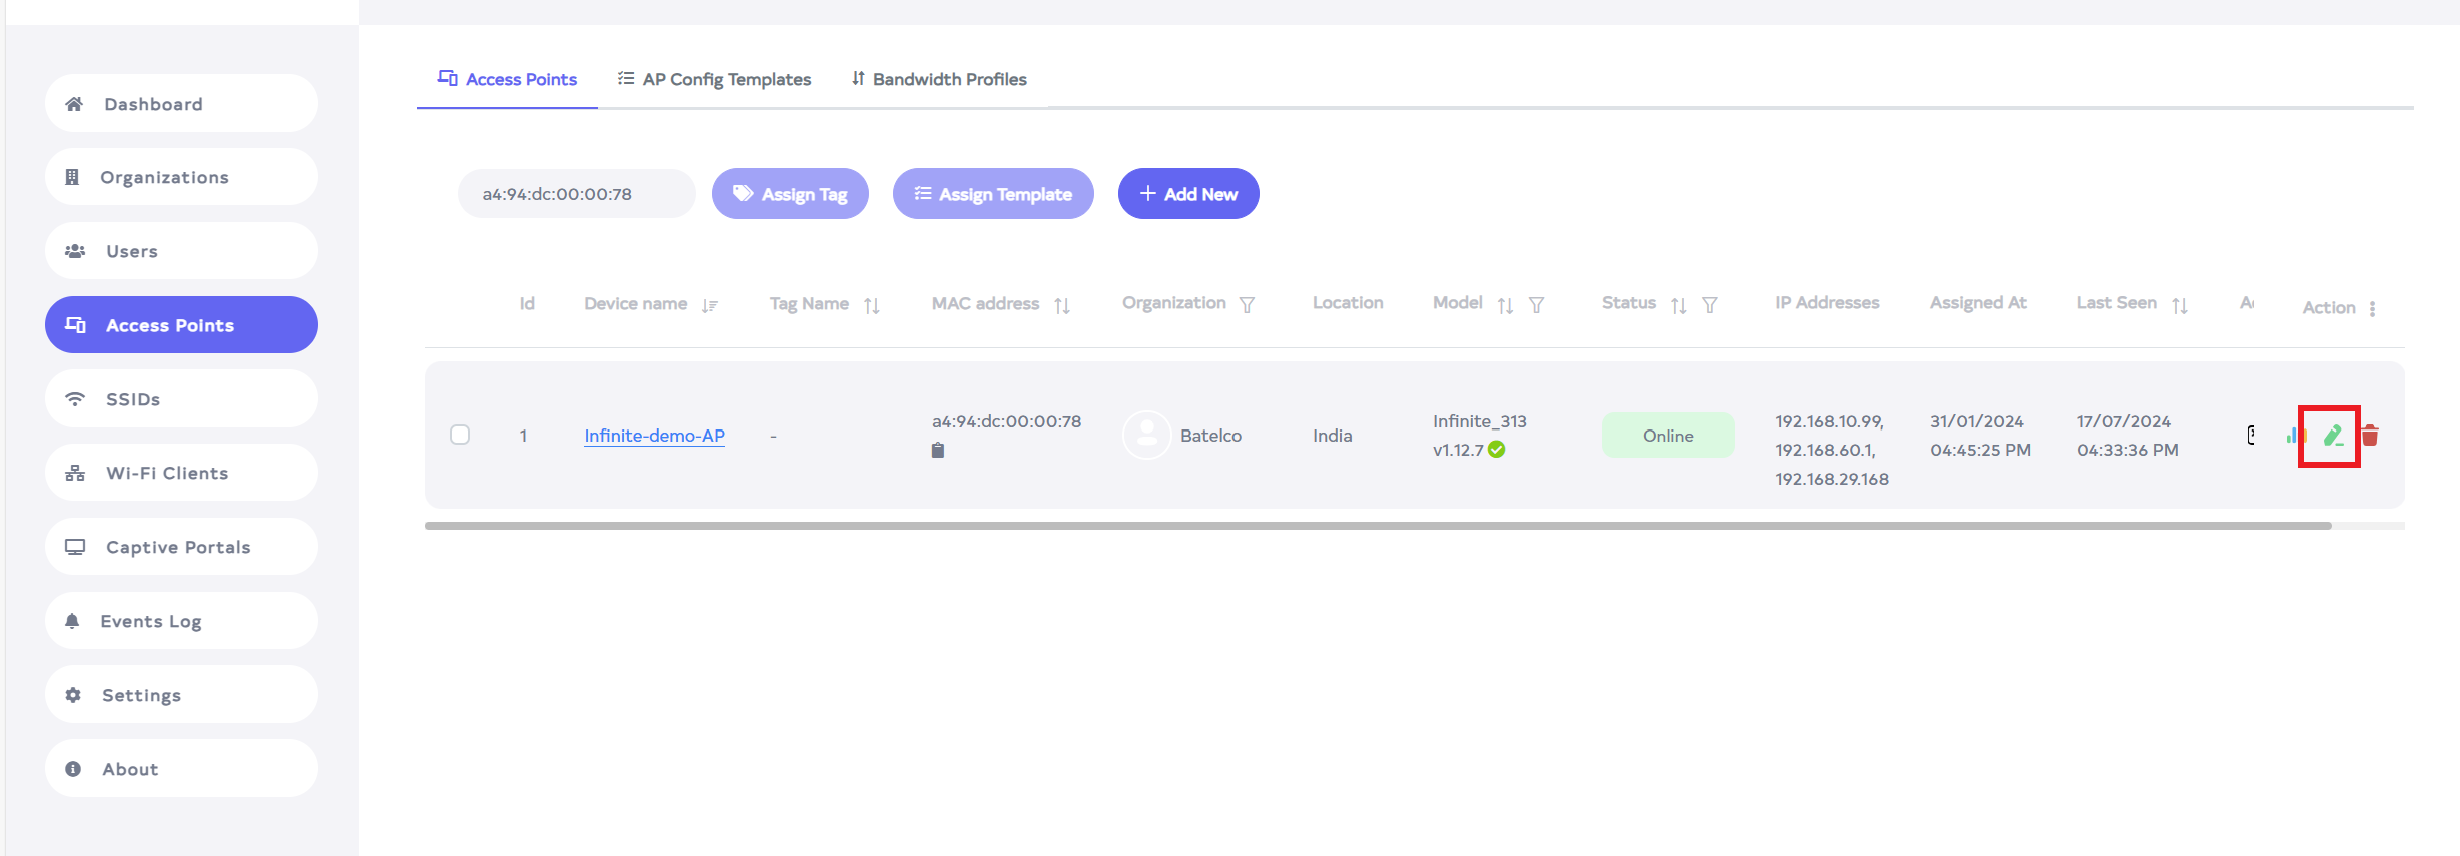Open statistics chart icon for Infinite-demo-AP
Screen dimensions: 2460x856
pos(2295,435)
